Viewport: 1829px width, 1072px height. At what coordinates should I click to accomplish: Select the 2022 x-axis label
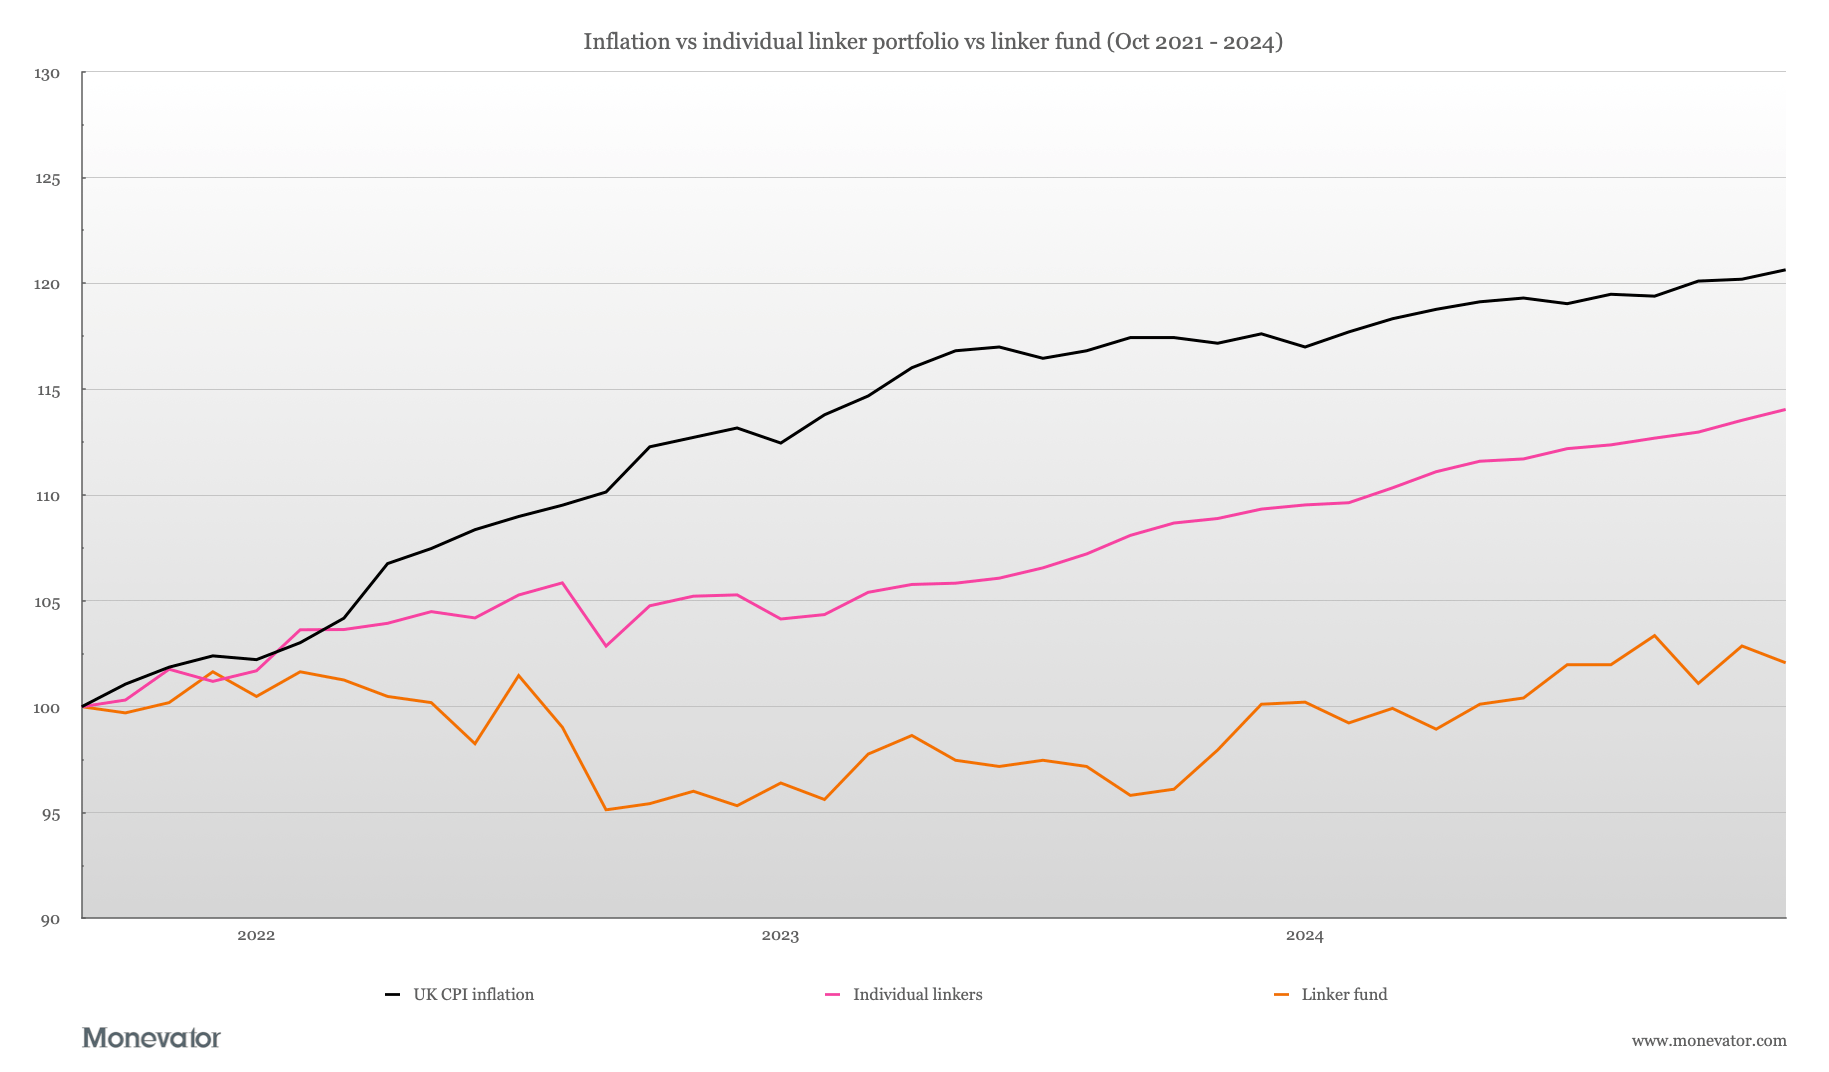click(256, 936)
